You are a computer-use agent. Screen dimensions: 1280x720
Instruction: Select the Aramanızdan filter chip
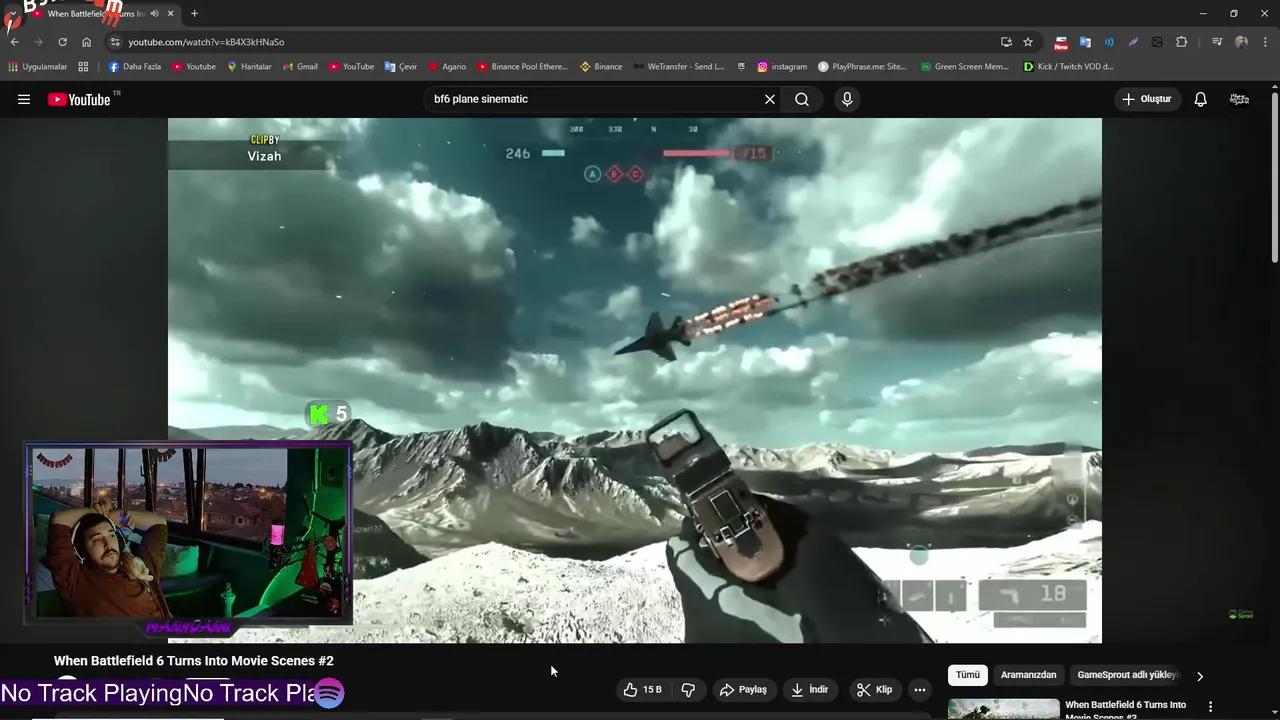[1028, 675]
